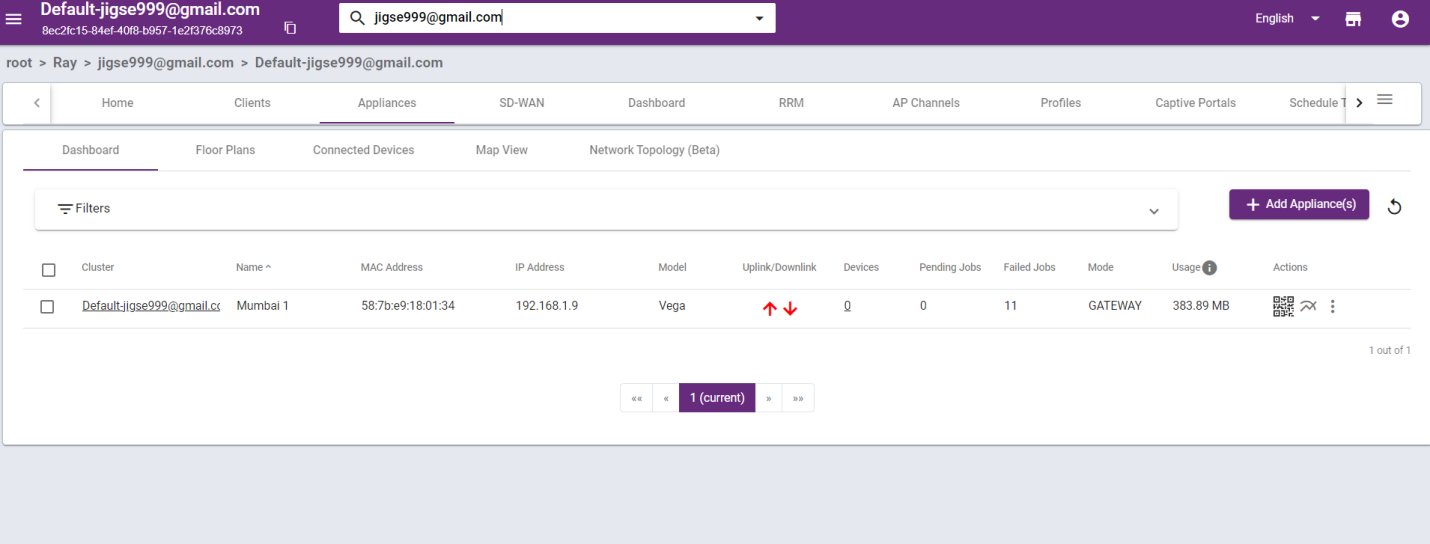Open usage graph for Mumbai 1 appliance
This screenshot has height=544, width=1430.
(x=1309, y=306)
